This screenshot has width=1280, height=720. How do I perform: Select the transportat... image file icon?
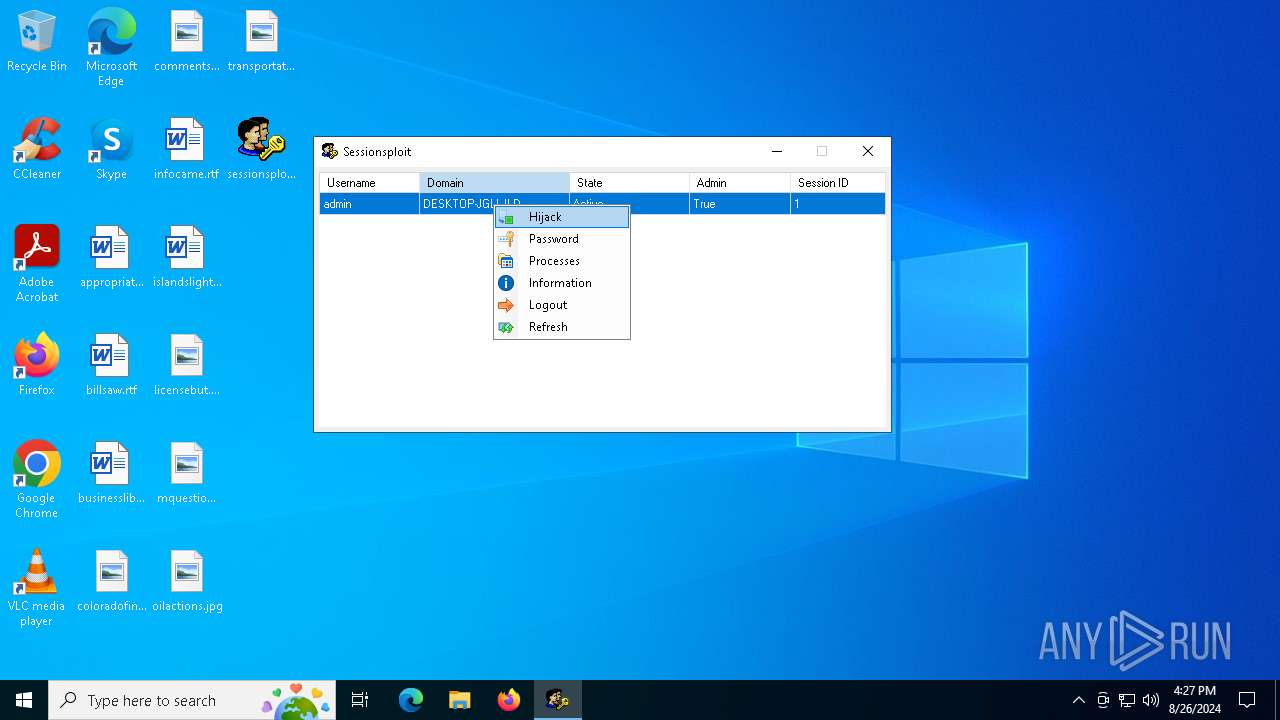click(261, 42)
